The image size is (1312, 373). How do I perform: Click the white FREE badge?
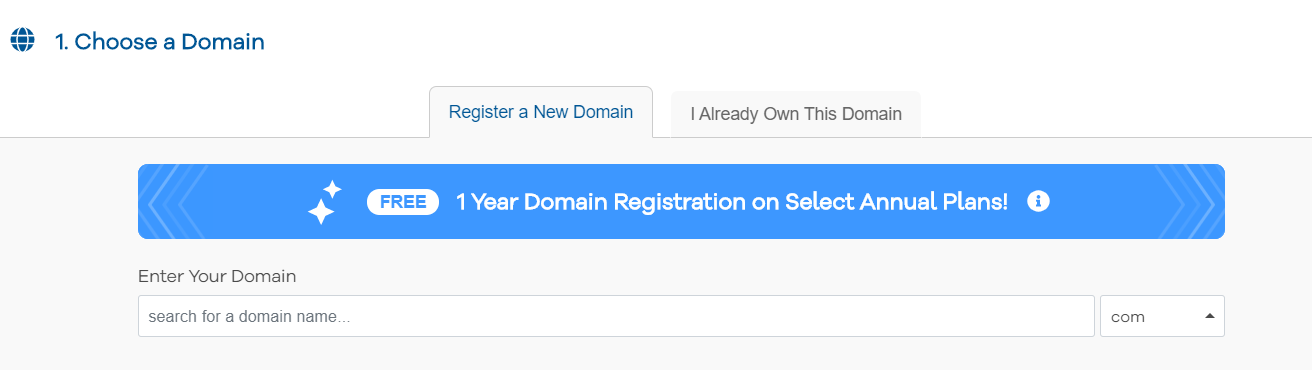click(403, 202)
